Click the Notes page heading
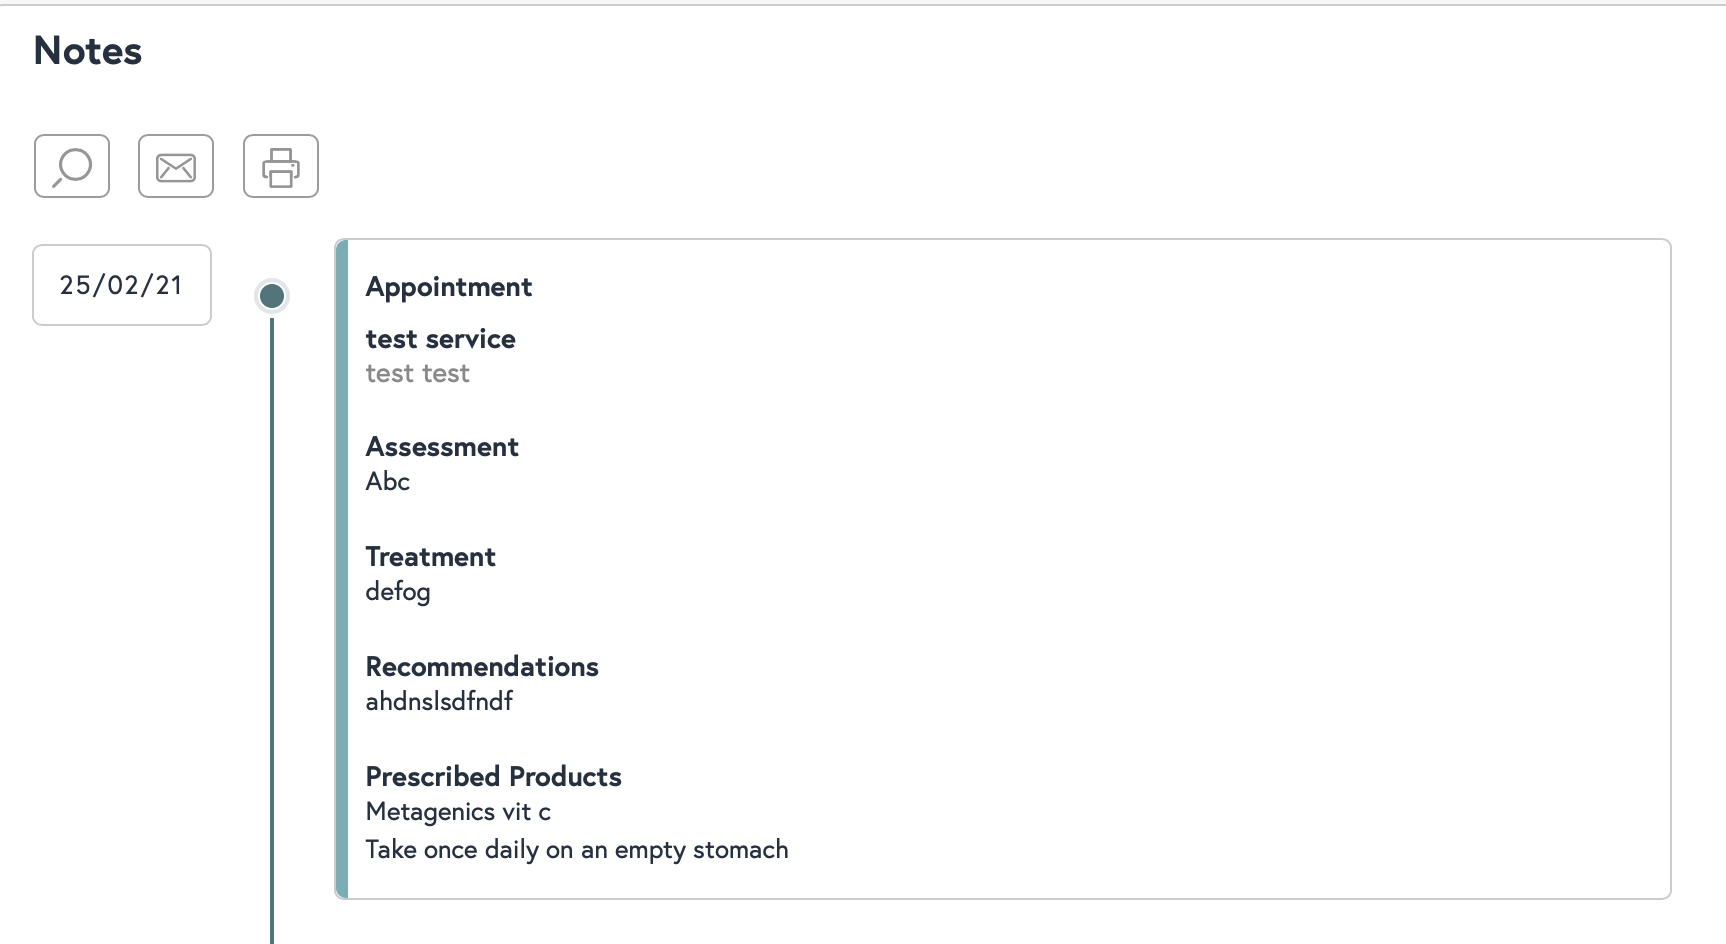The height and width of the screenshot is (944, 1726). click(88, 51)
